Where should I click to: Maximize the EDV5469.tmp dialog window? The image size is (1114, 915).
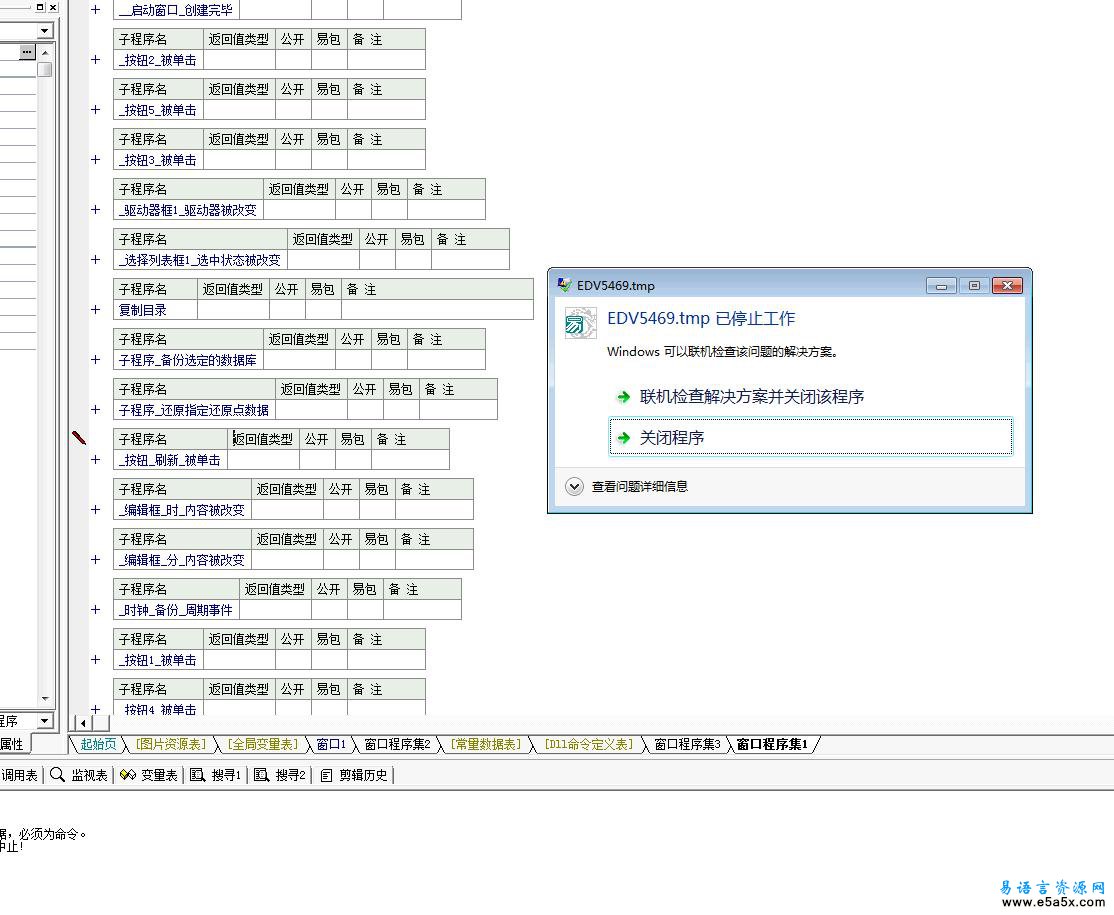point(974,286)
